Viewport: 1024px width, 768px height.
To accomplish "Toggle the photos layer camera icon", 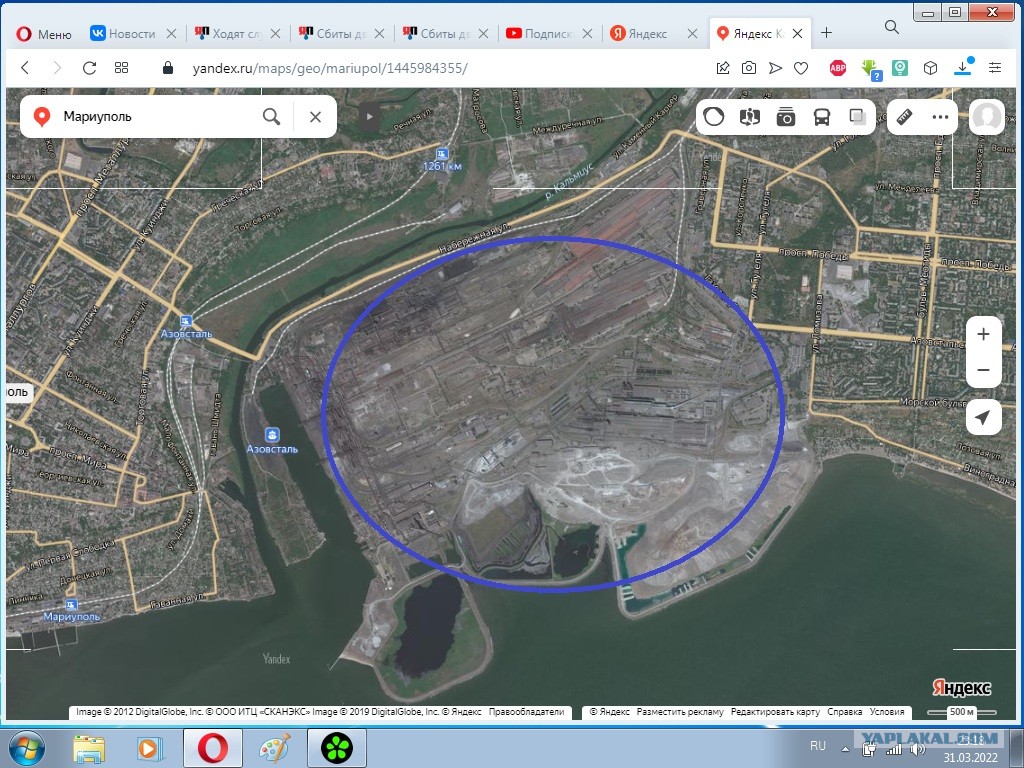I will click(786, 117).
